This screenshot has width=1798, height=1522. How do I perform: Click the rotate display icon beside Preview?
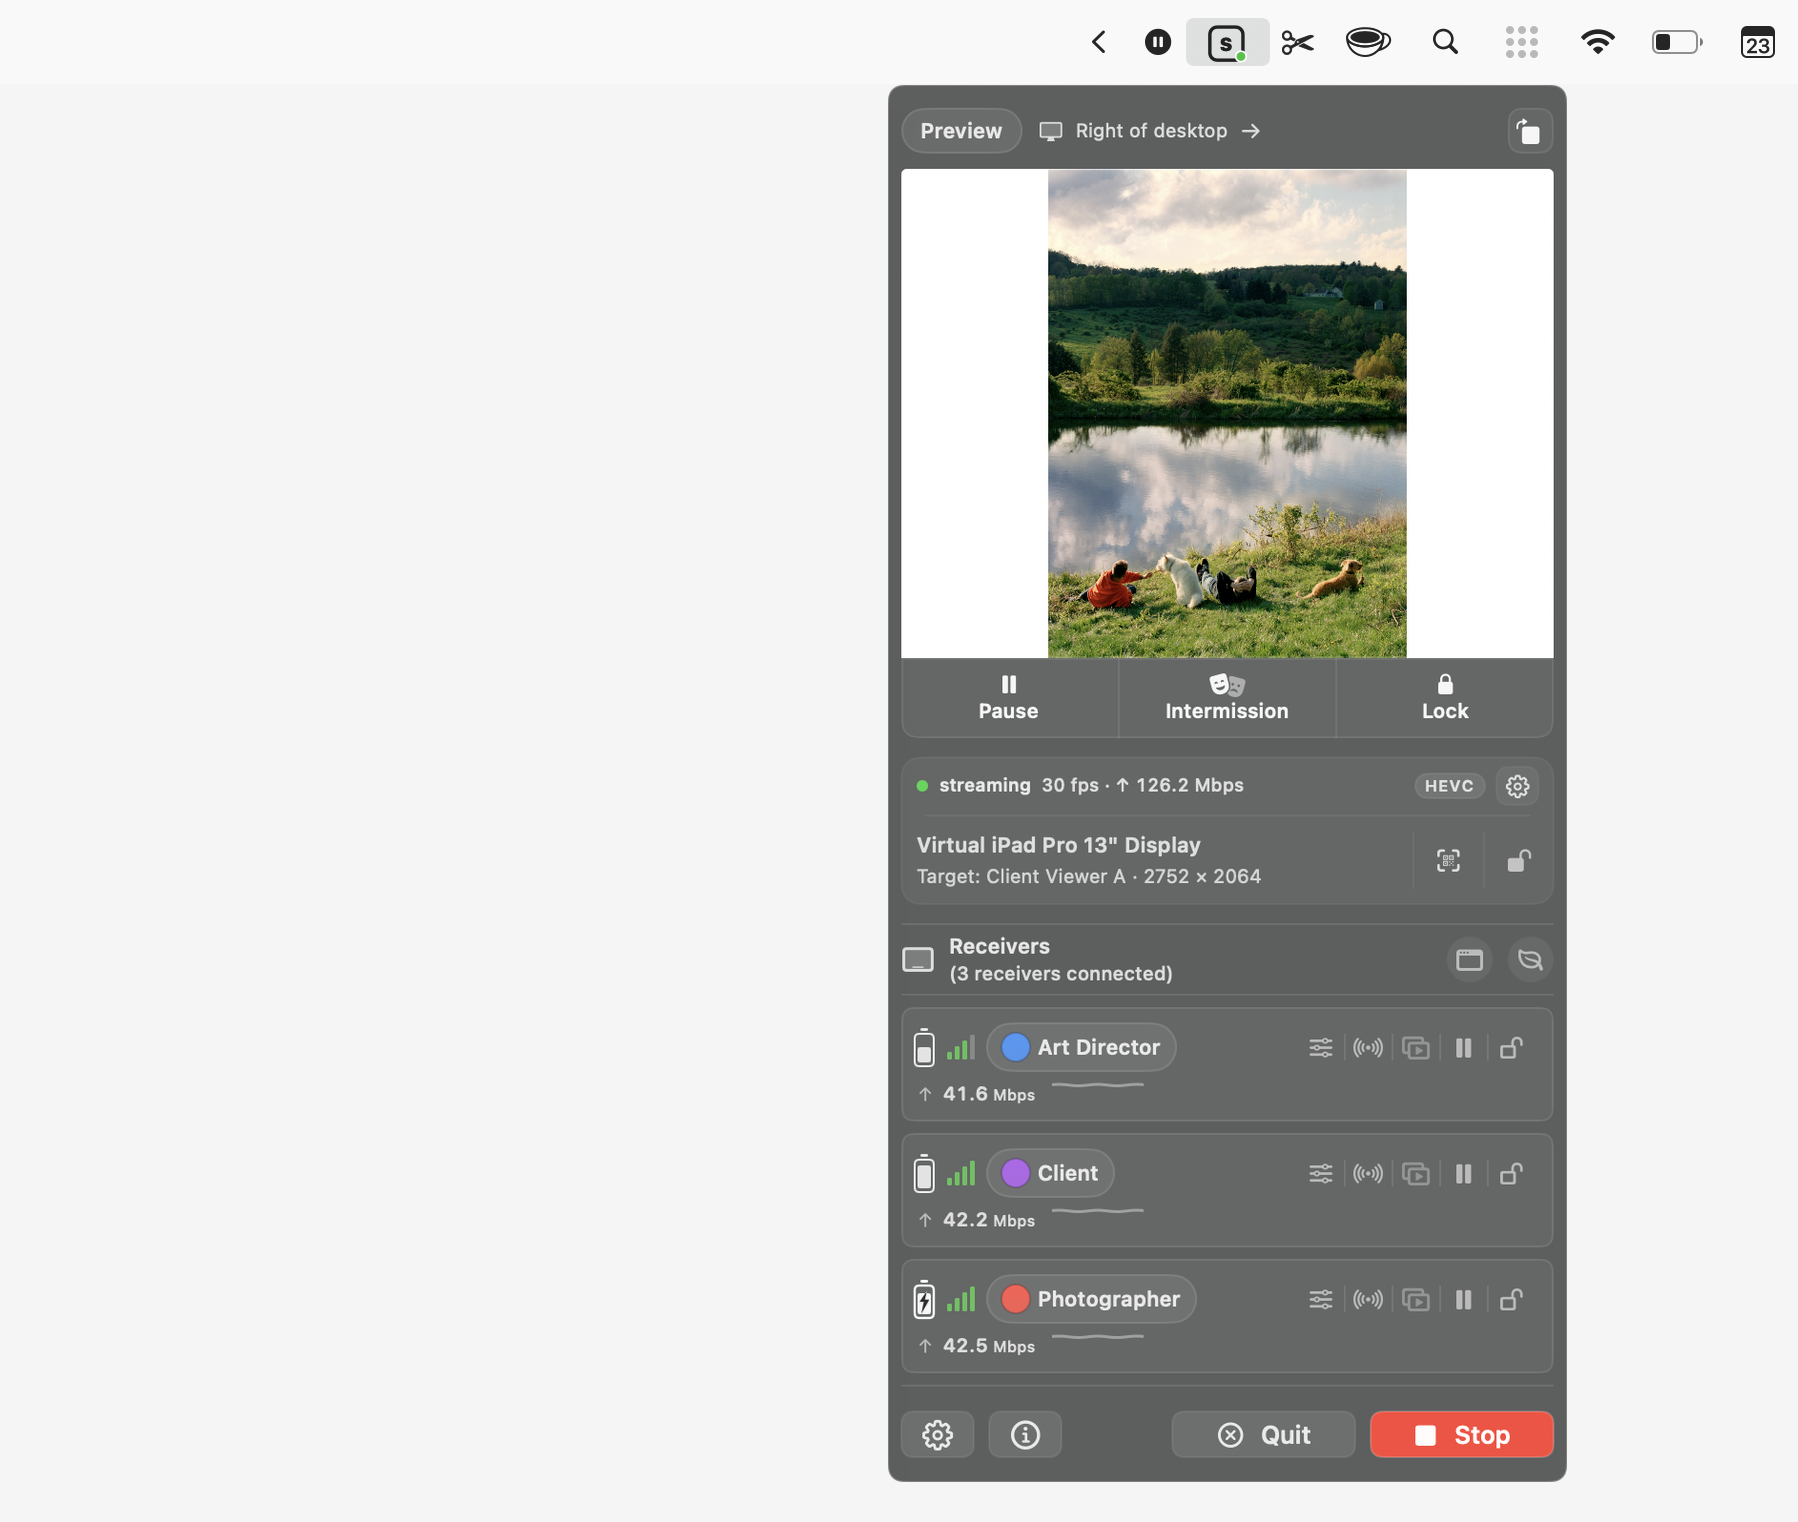(1529, 131)
